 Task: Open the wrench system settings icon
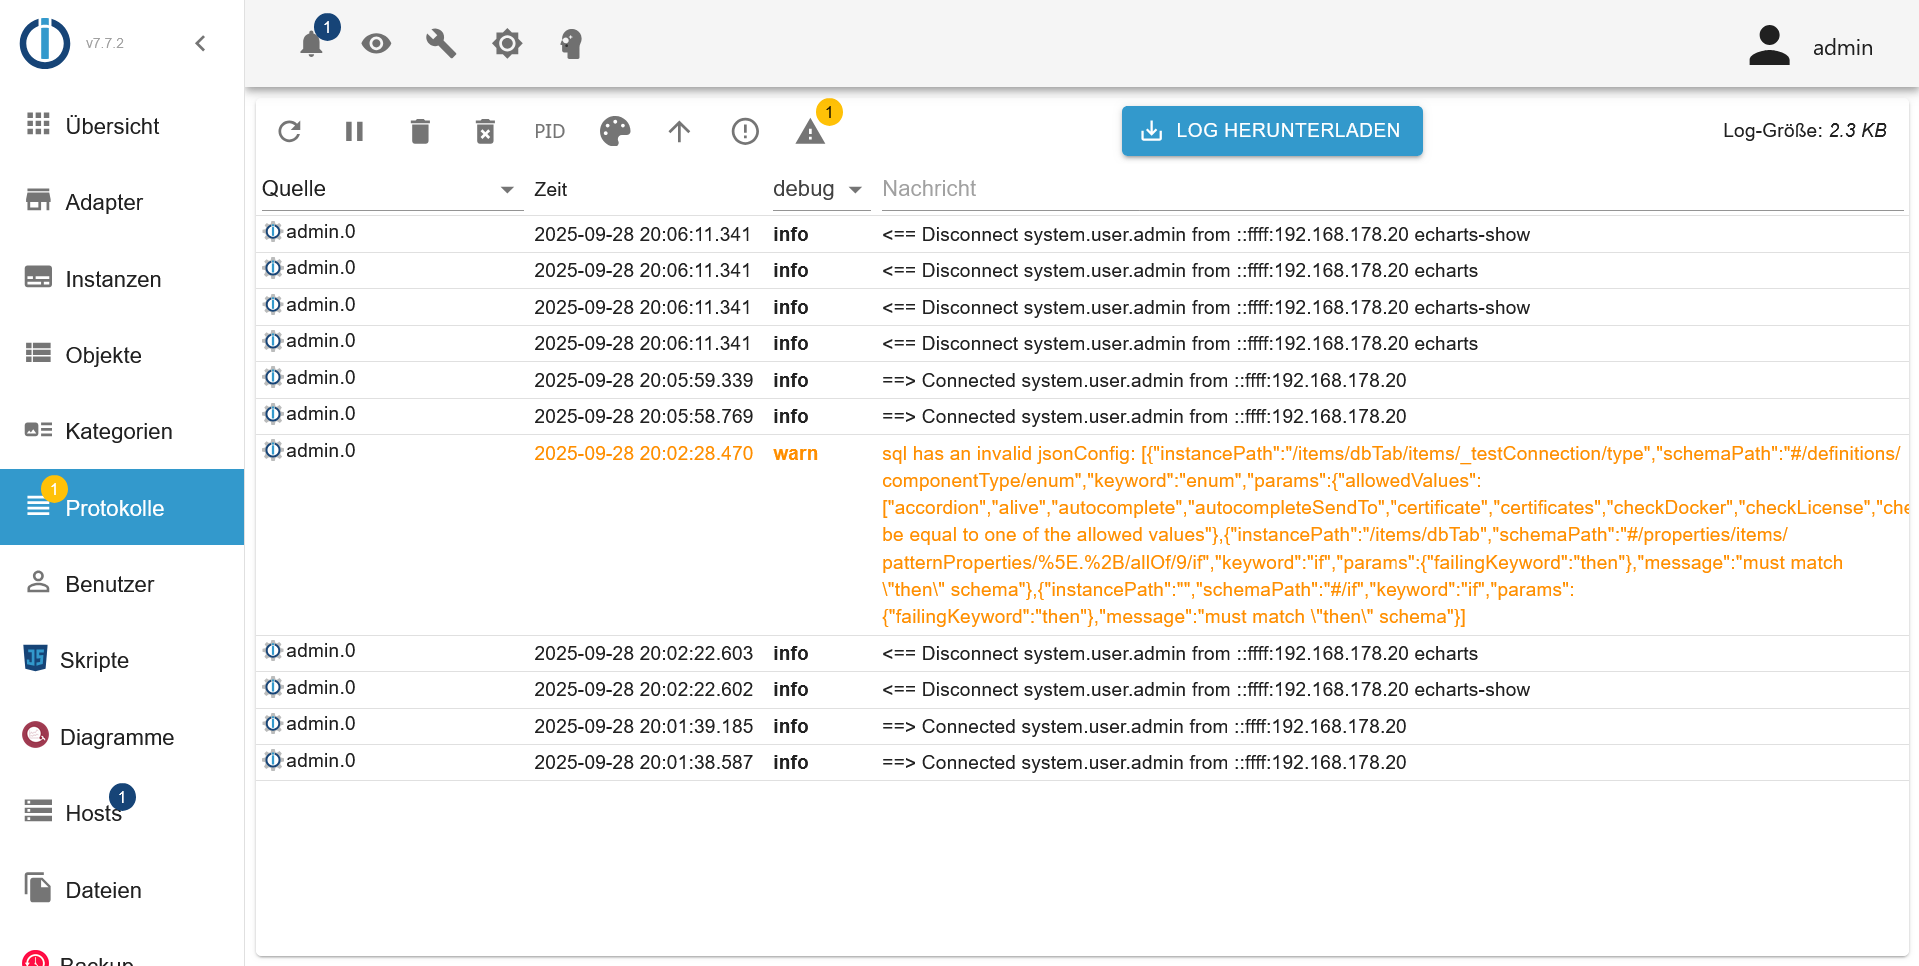click(x=441, y=44)
